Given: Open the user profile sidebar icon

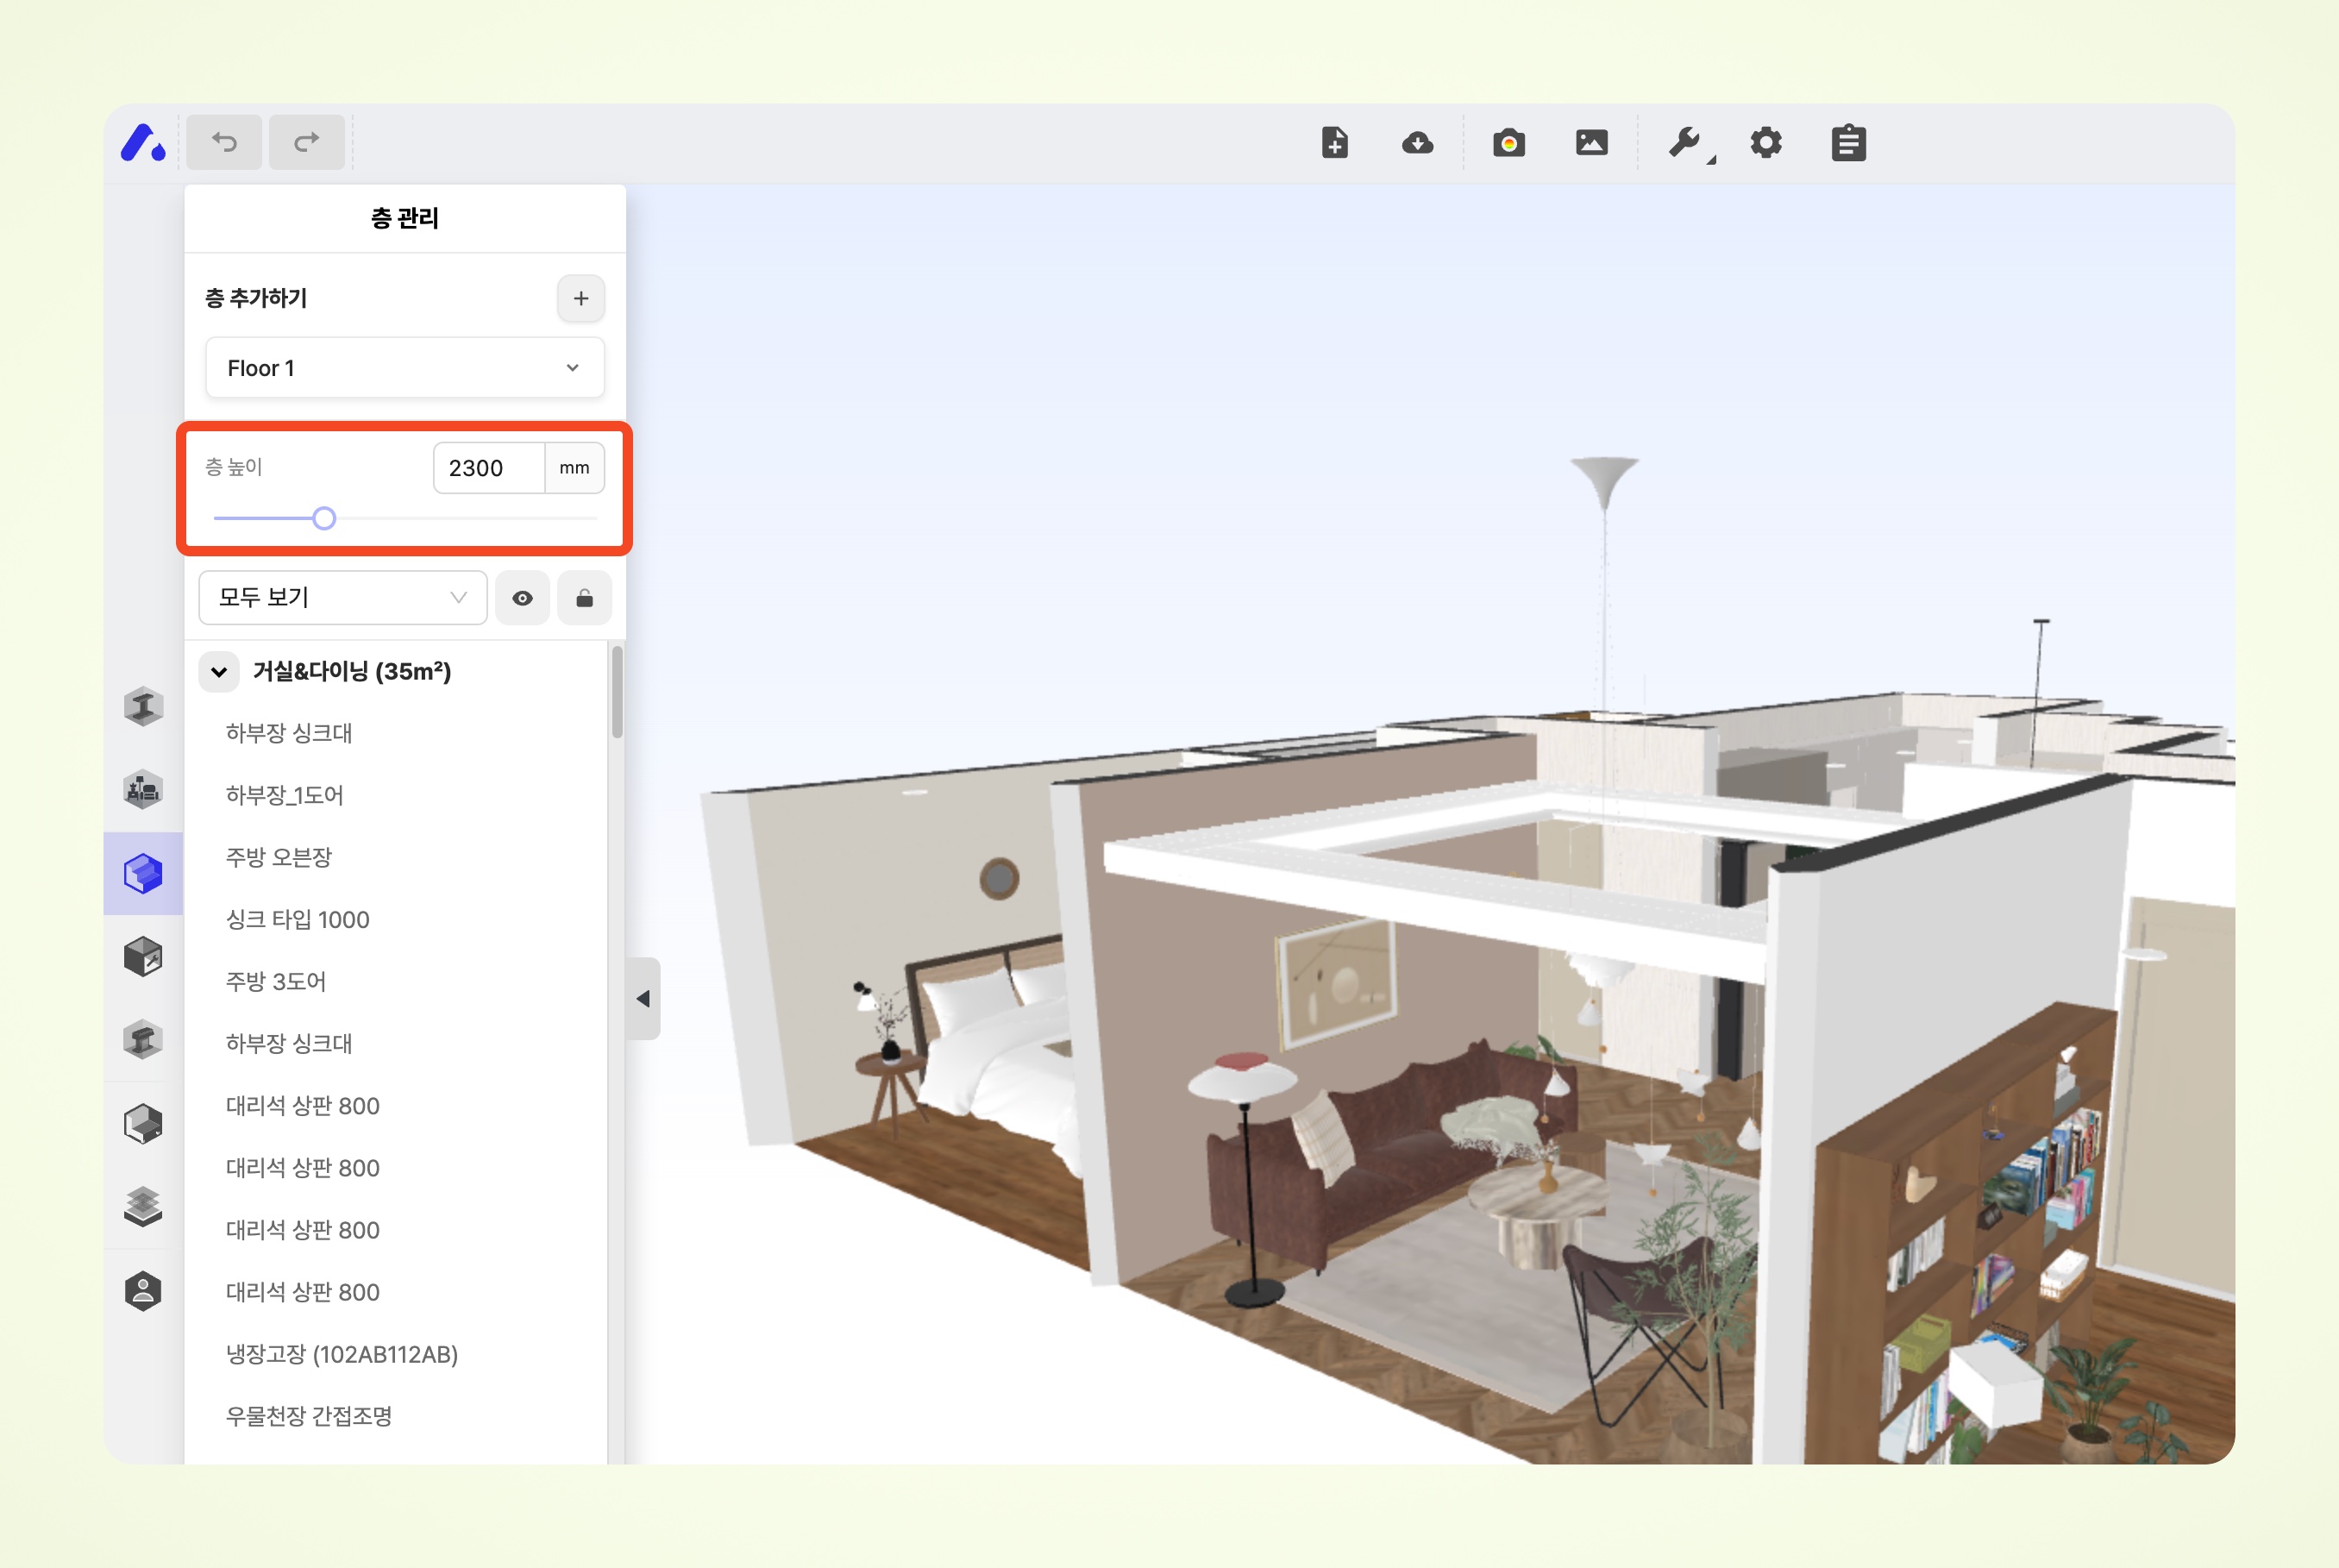Looking at the screenshot, I should (x=143, y=1291).
